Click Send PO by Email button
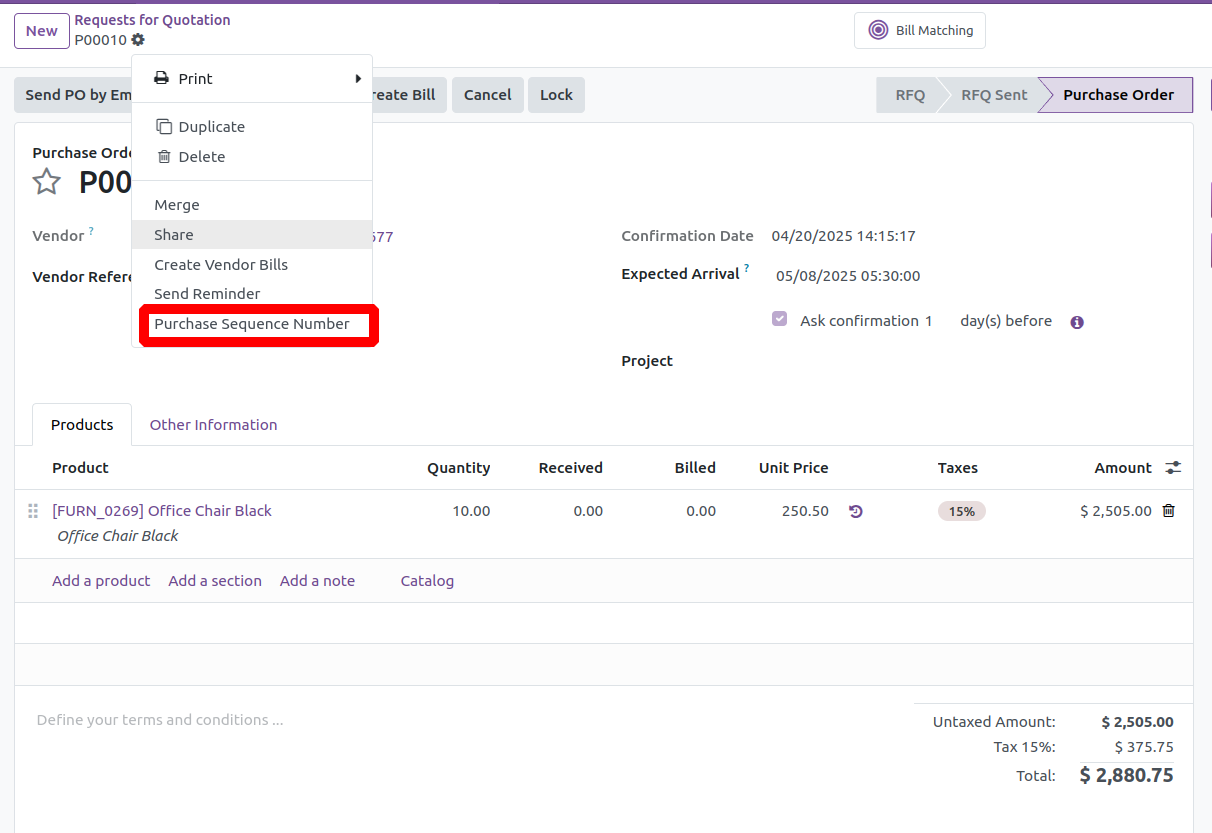Screen dimensions: 1212x833 click(73, 95)
